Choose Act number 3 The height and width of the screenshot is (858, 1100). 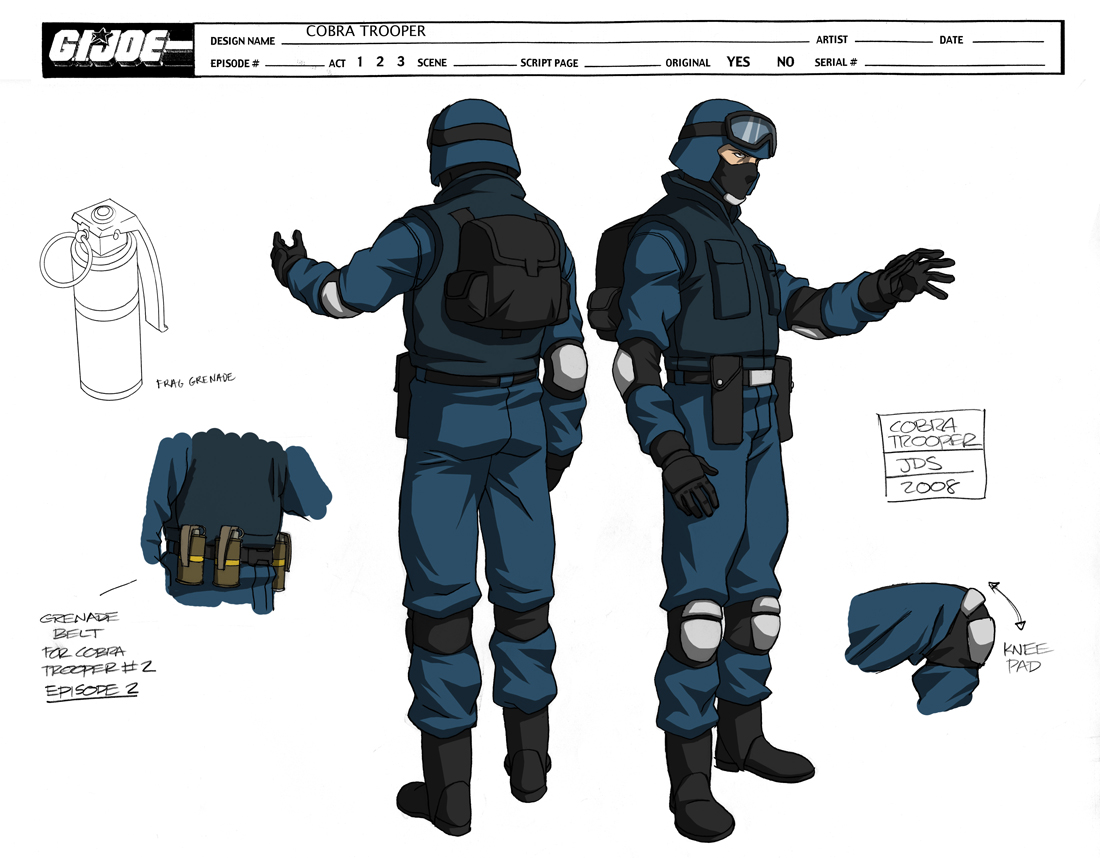tap(401, 62)
